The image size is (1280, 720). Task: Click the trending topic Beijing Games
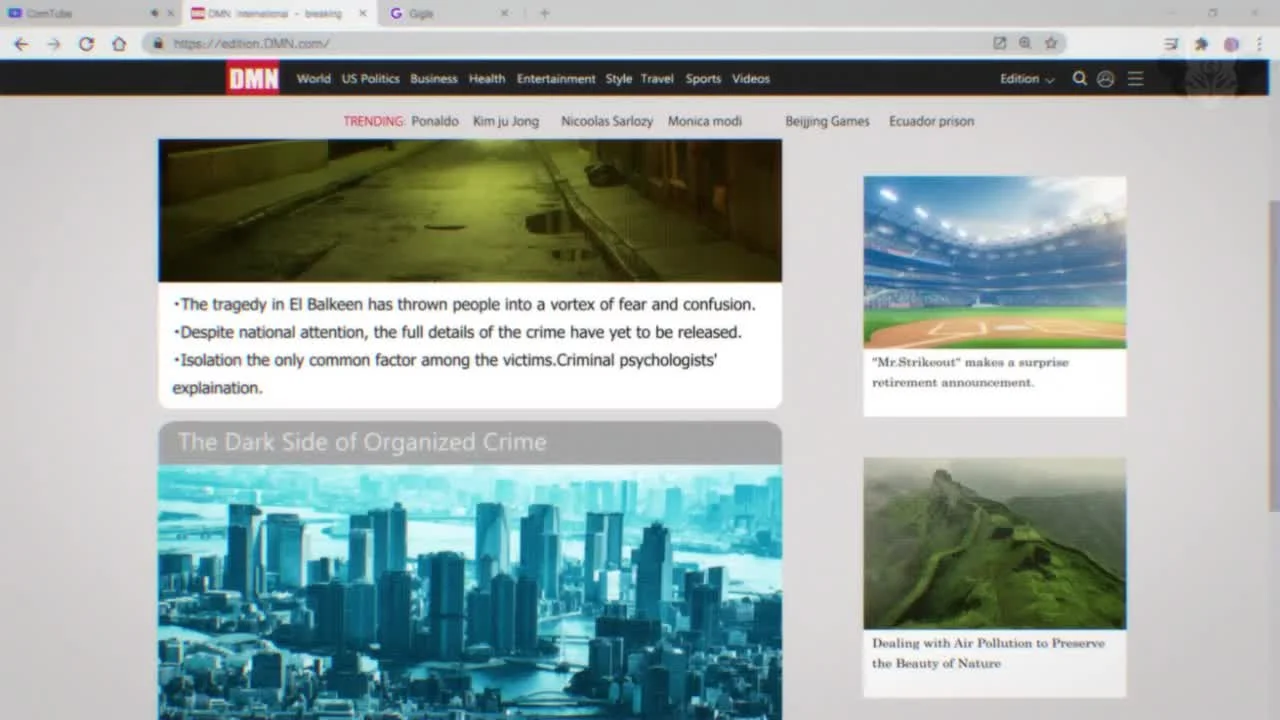coord(827,121)
